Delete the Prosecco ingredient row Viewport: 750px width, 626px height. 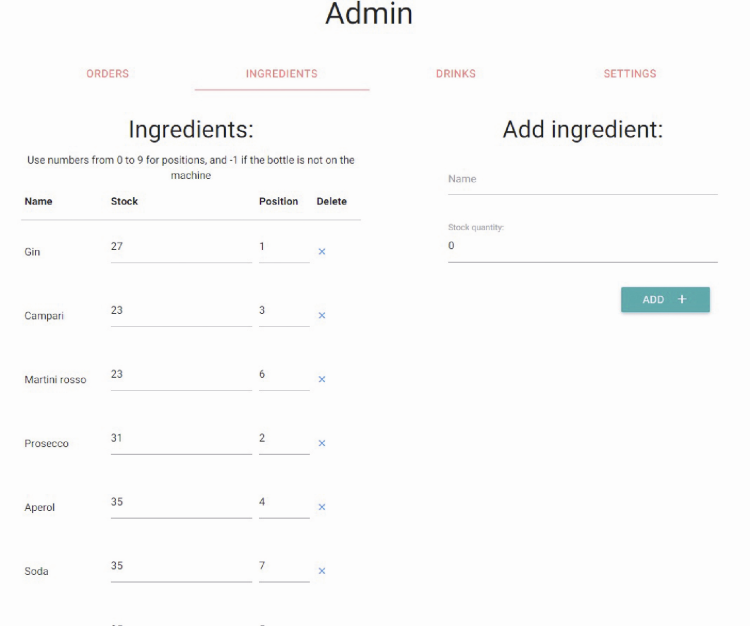[322, 444]
